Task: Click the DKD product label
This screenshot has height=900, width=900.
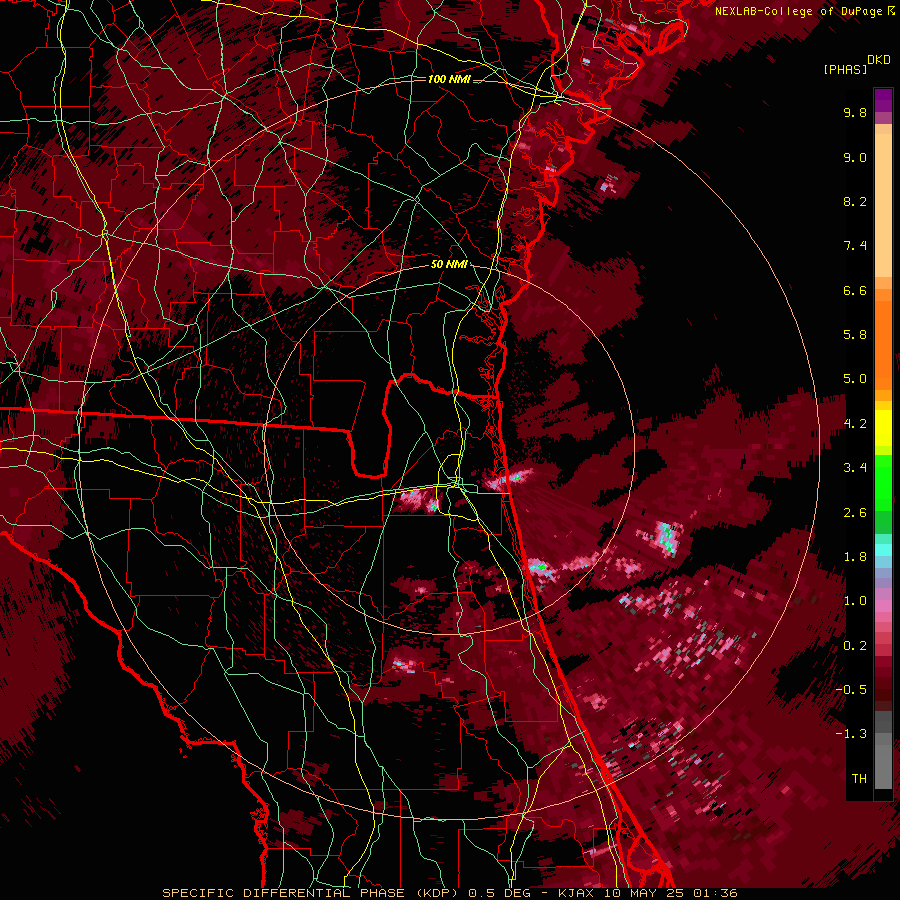Action: click(x=879, y=60)
